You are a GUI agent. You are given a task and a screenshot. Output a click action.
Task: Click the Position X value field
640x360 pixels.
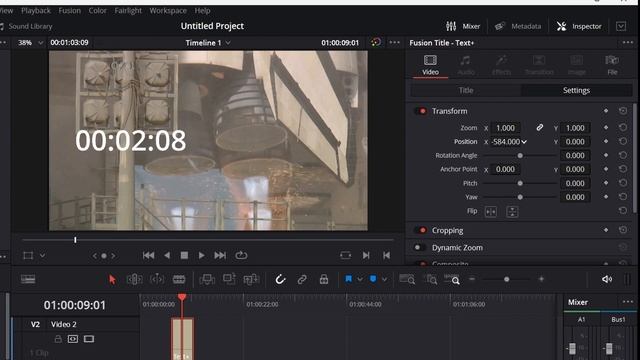(505, 142)
